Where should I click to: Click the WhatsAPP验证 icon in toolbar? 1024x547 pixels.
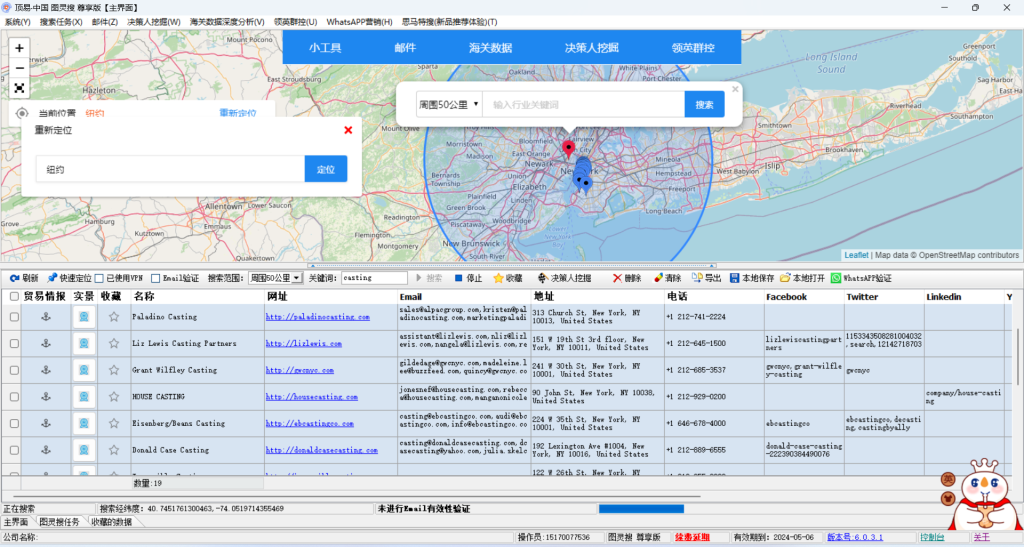point(836,278)
